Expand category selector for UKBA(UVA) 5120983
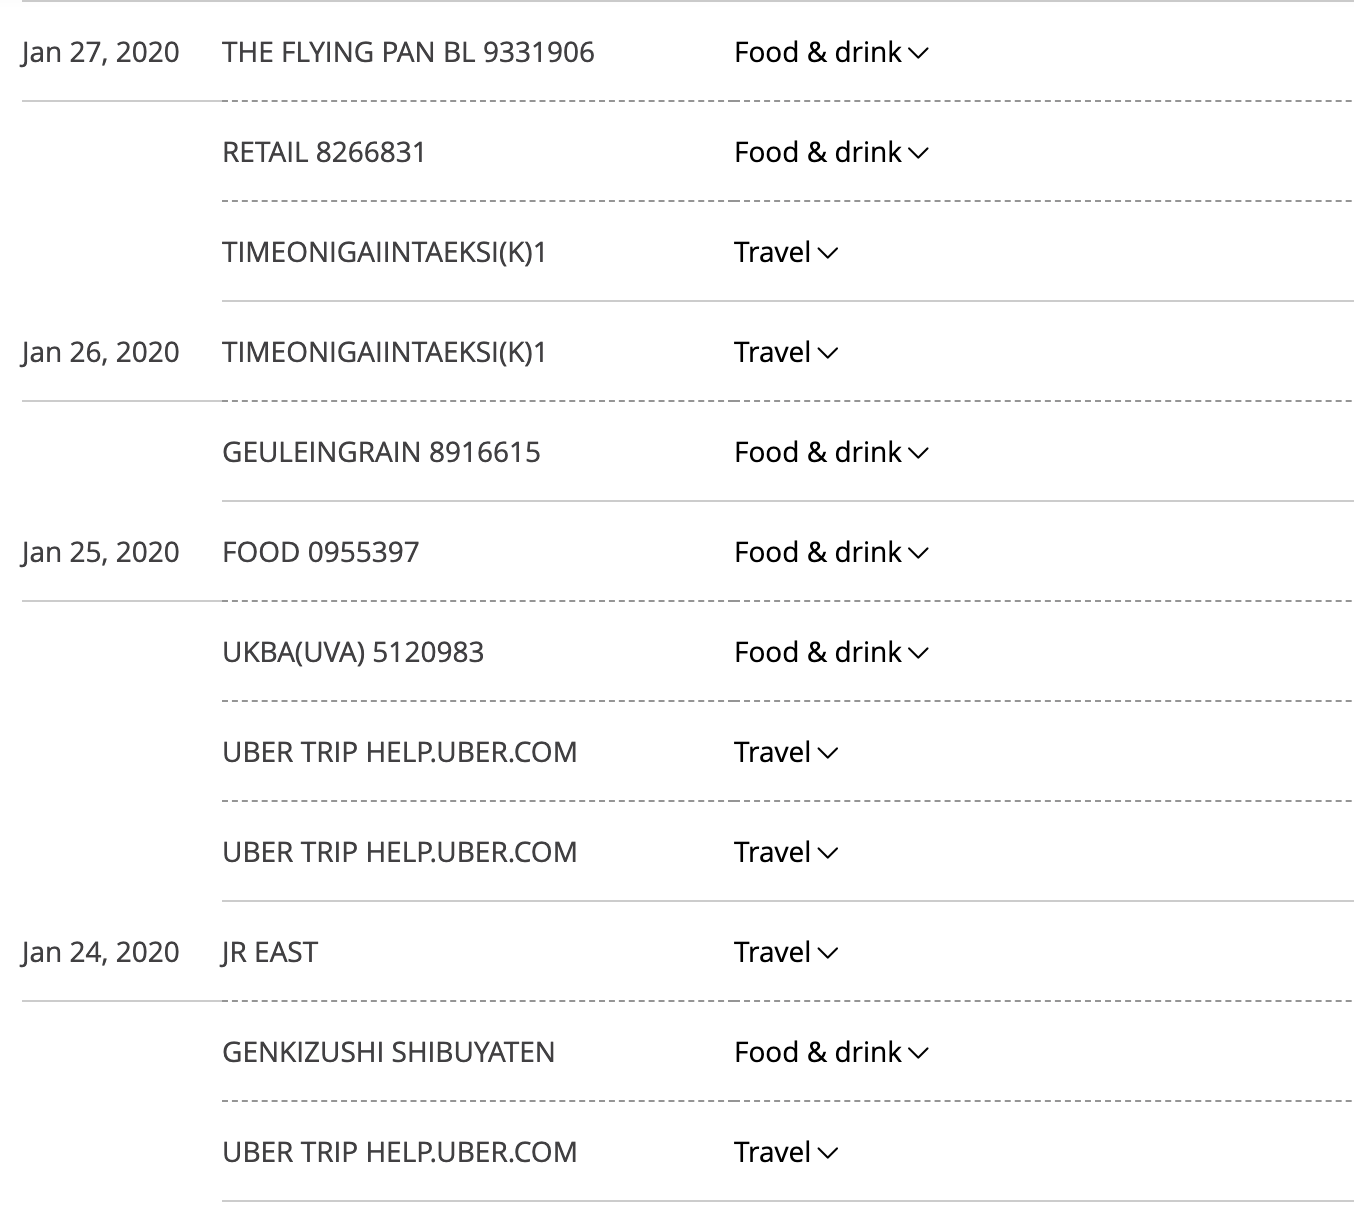This screenshot has height=1226, width=1354. (831, 653)
